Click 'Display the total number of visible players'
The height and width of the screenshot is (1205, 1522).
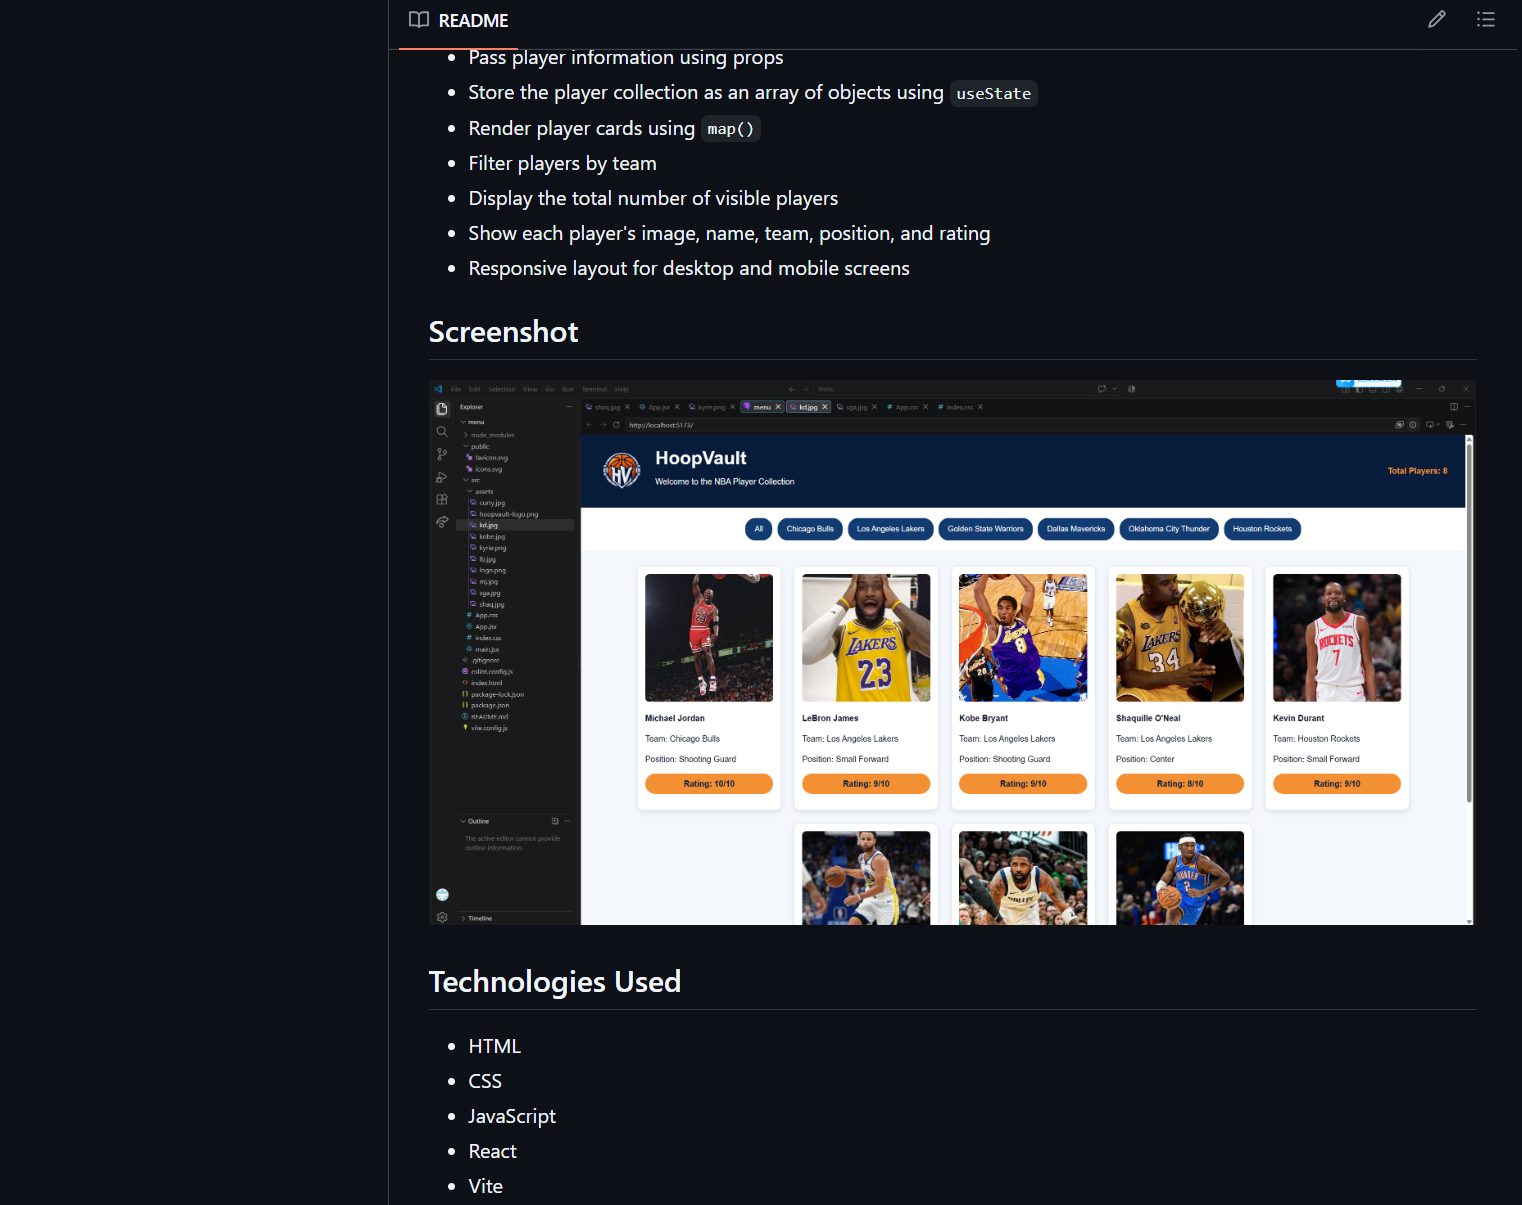pyautogui.click(x=653, y=198)
